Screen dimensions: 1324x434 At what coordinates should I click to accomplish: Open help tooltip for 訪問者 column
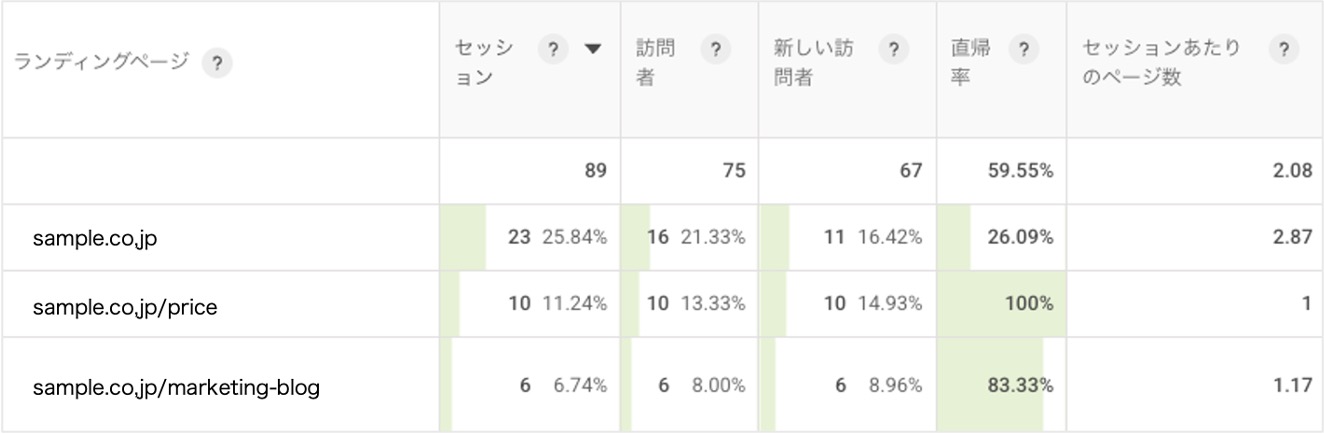click(x=714, y=49)
